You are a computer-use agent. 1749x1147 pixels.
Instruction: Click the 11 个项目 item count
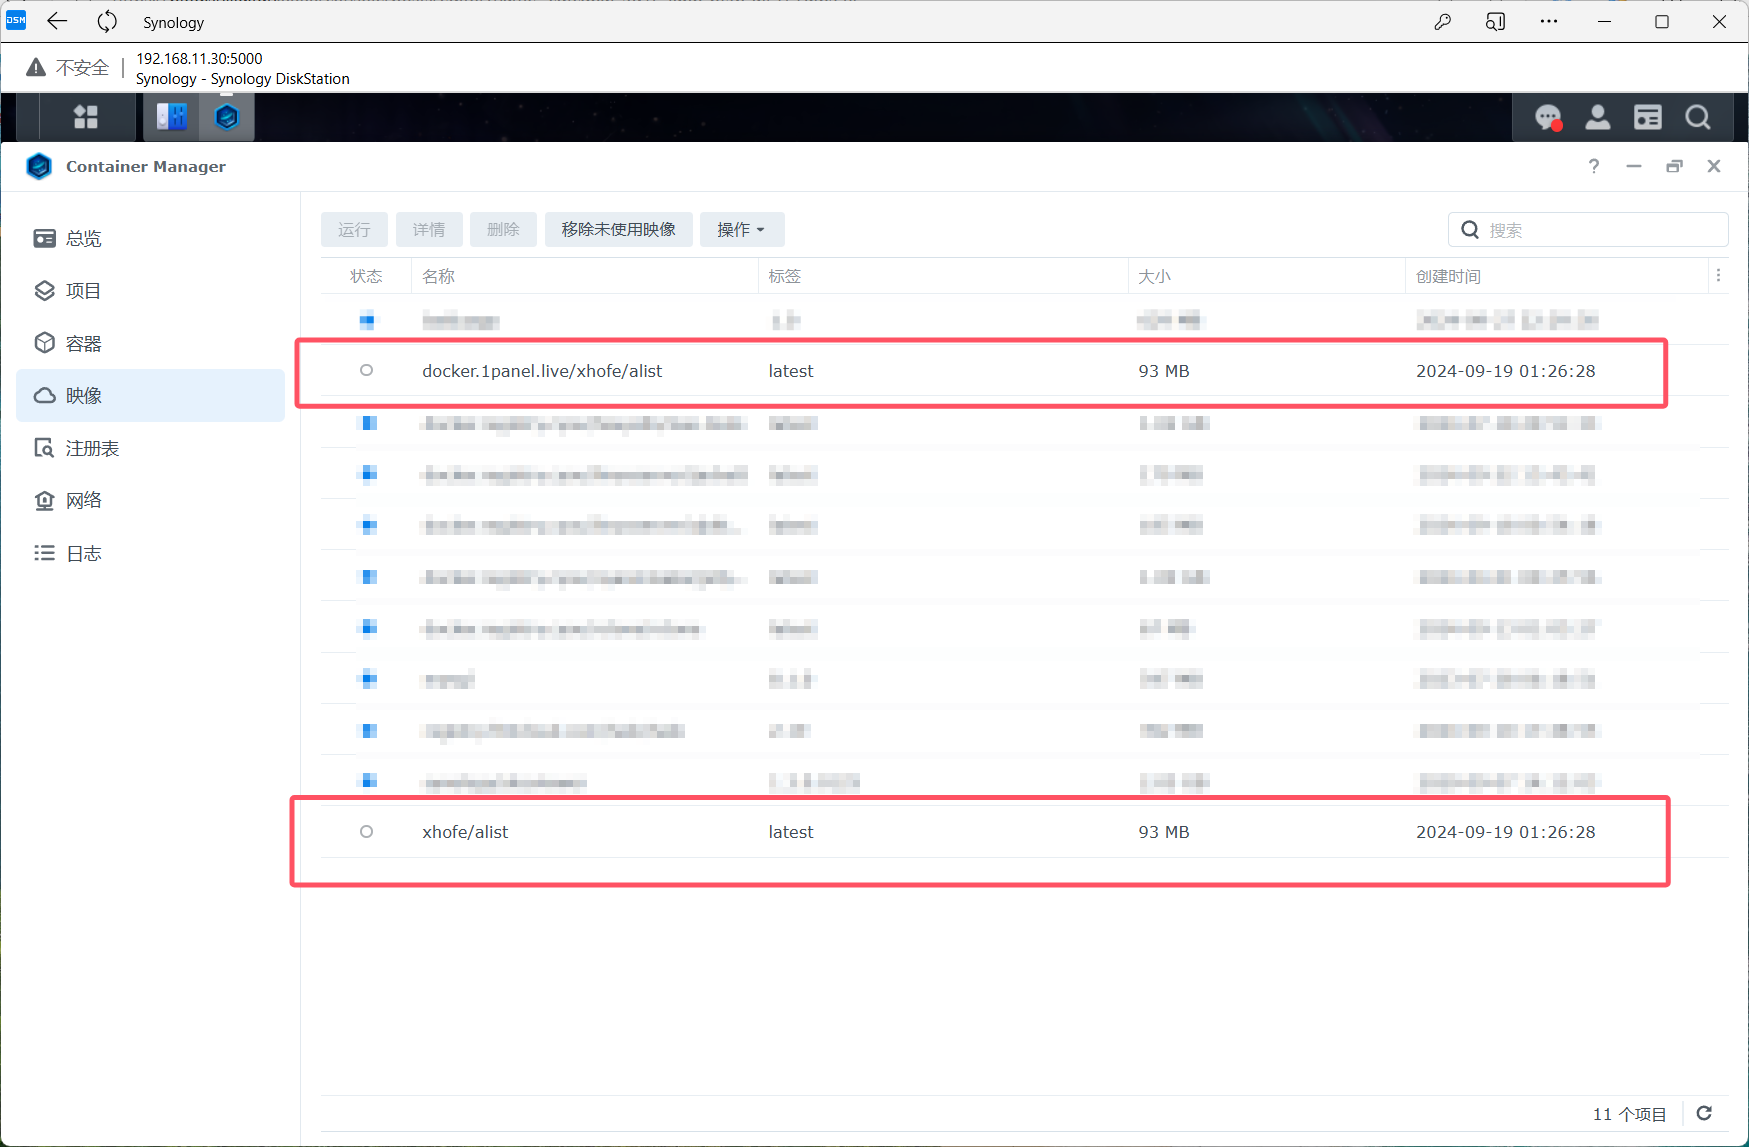coord(1630,1114)
